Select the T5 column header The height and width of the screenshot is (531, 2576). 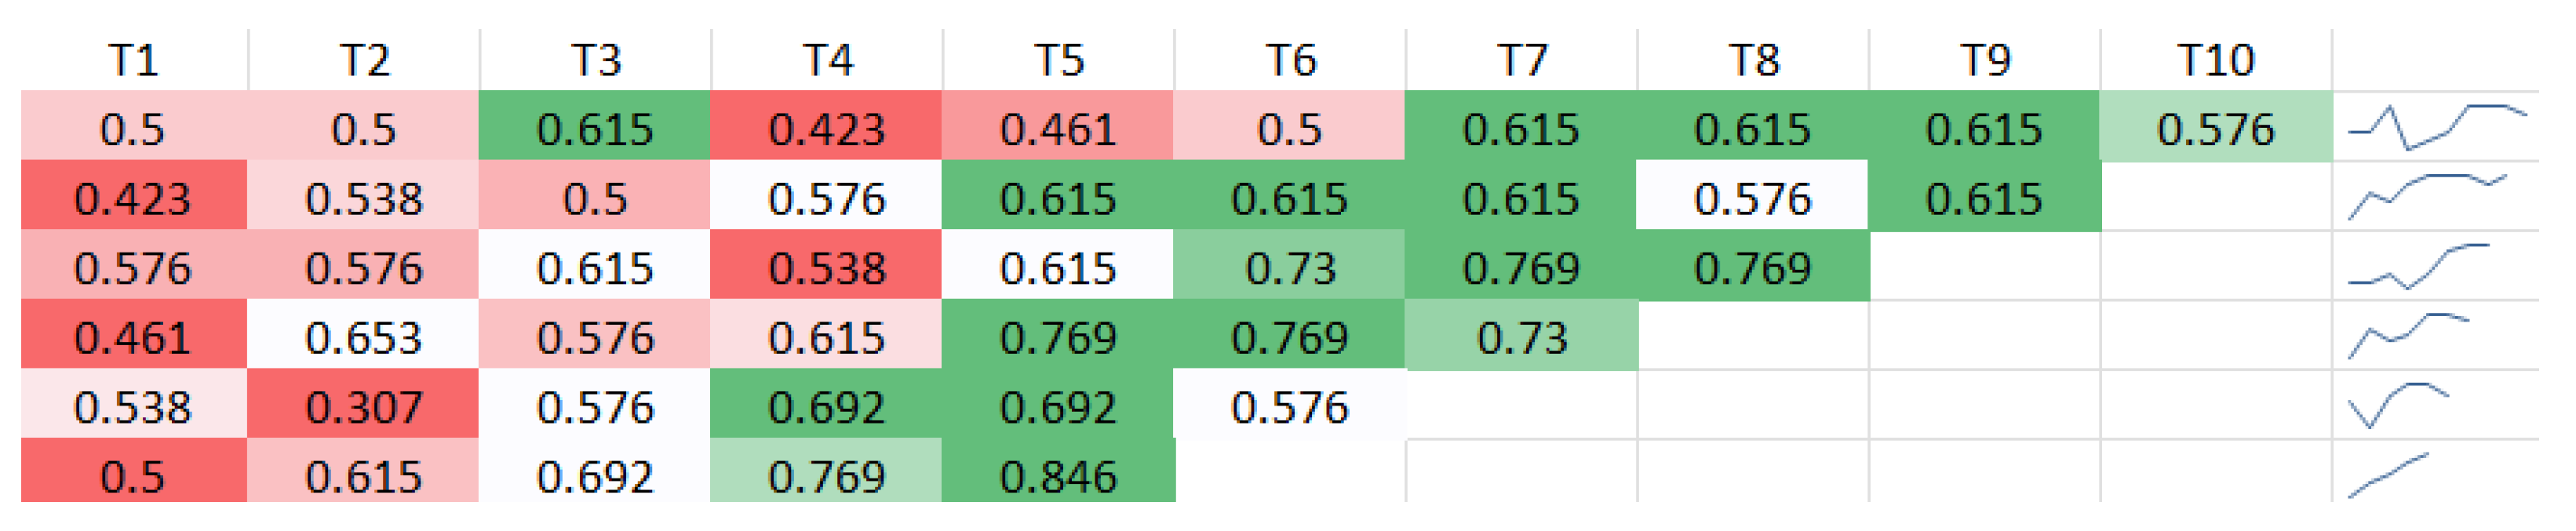[x=1058, y=60]
